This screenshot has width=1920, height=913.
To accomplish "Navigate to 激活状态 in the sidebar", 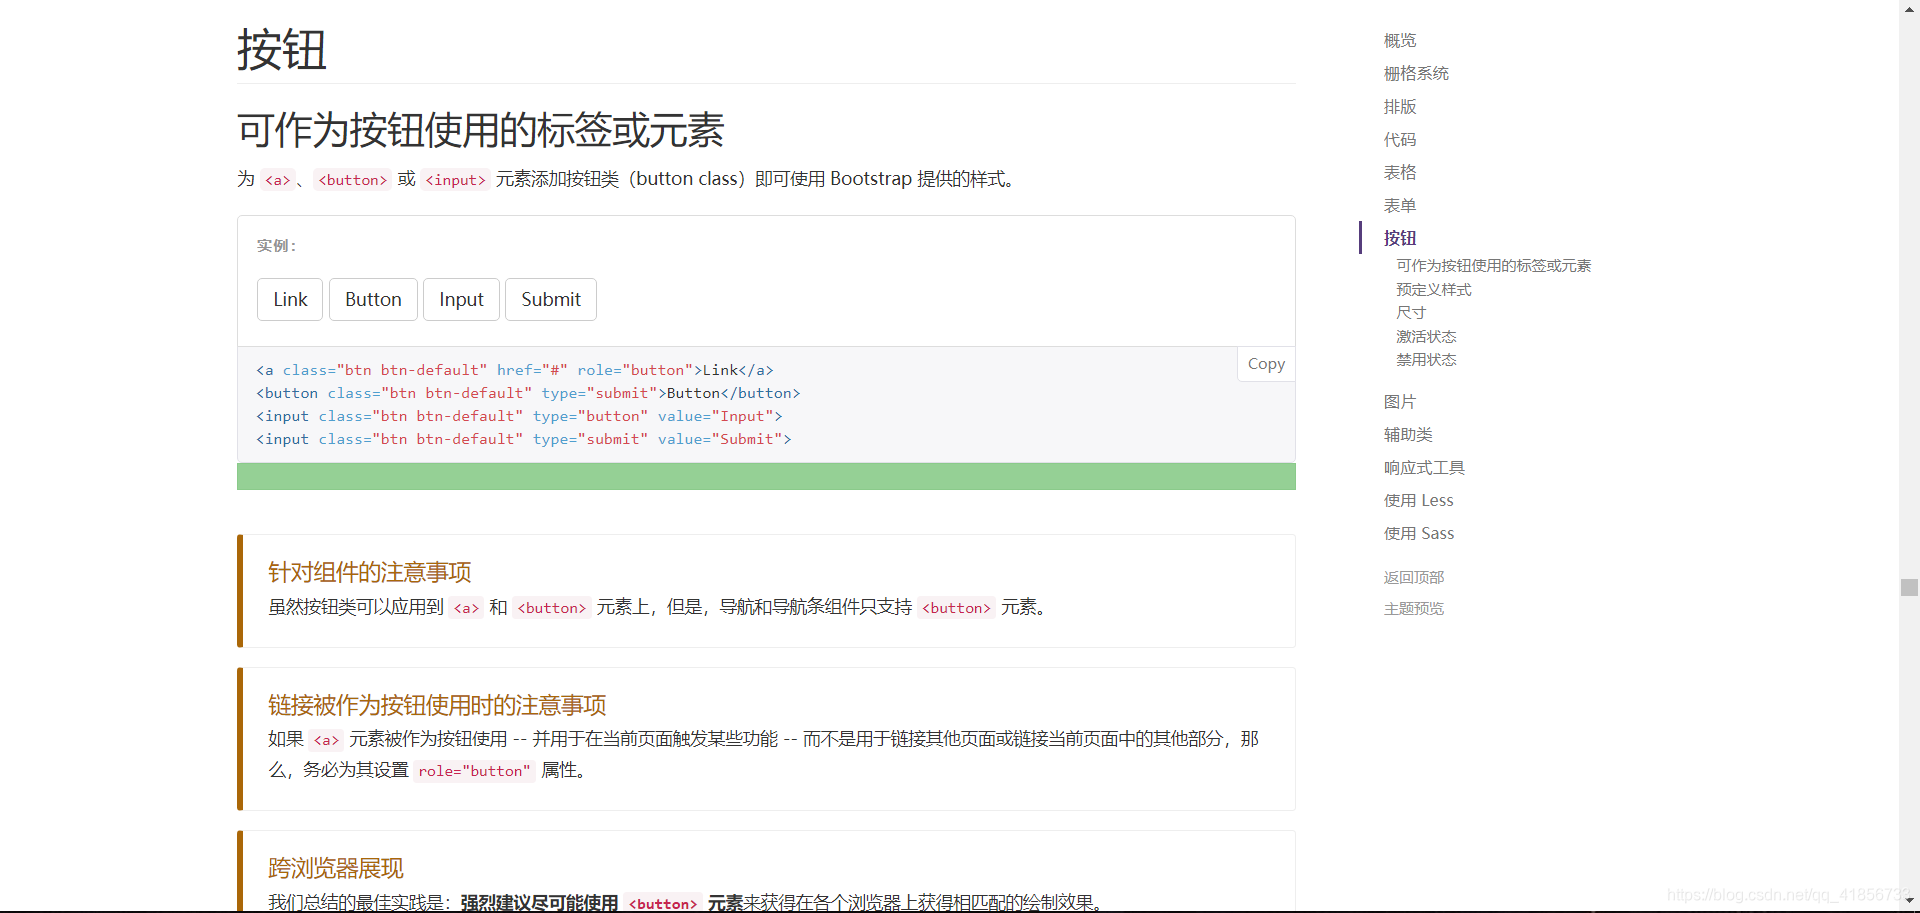I will pyautogui.click(x=1427, y=336).
